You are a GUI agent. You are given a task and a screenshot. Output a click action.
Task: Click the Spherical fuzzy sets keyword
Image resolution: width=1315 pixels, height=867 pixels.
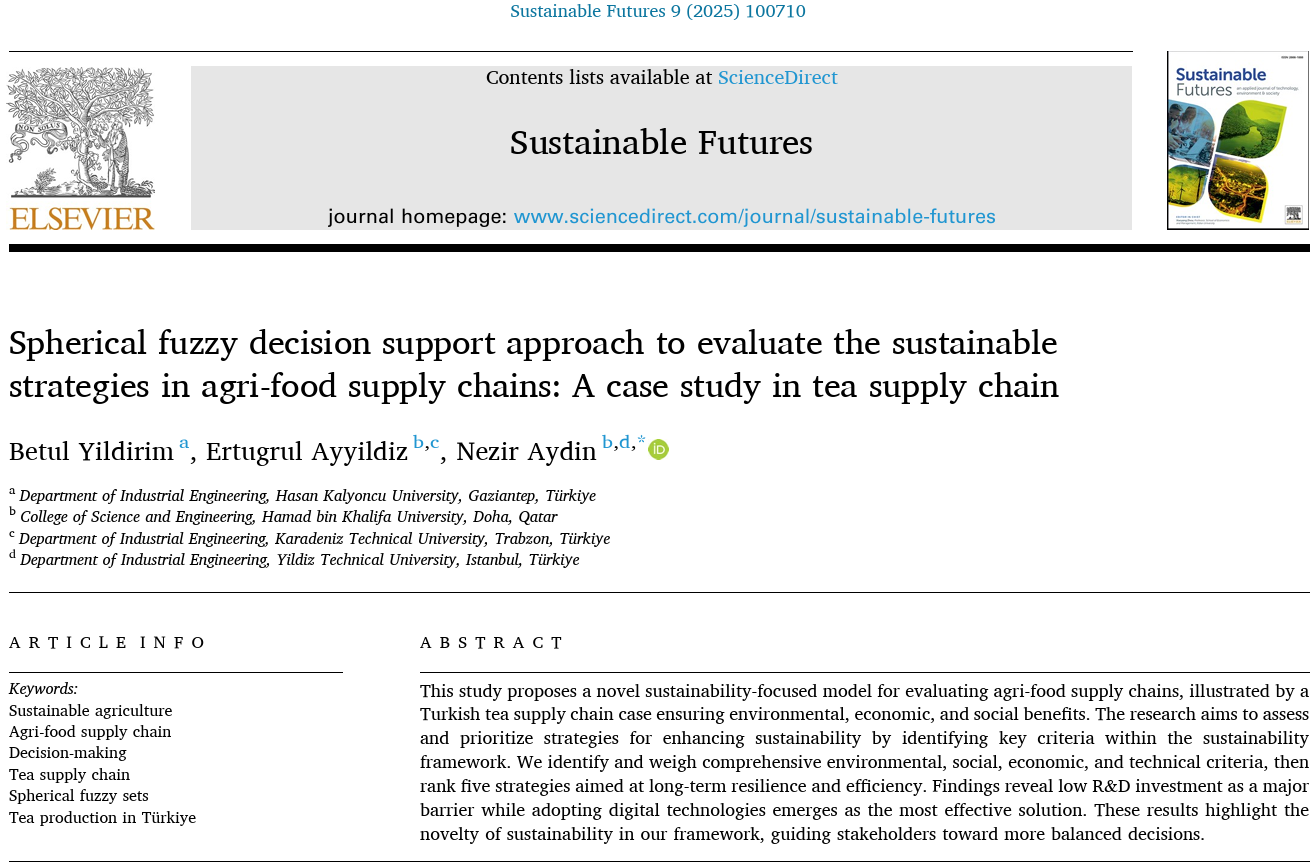click(x=79, y=796)
